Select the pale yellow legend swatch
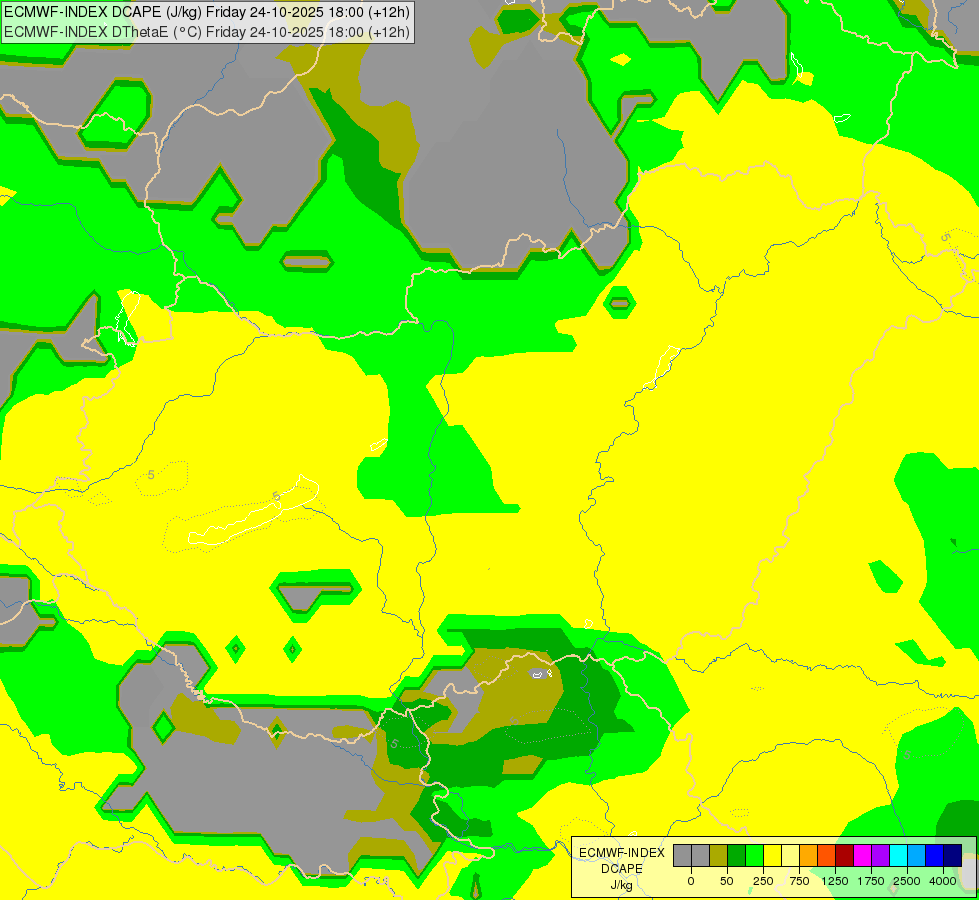 (x=790, y=855)
